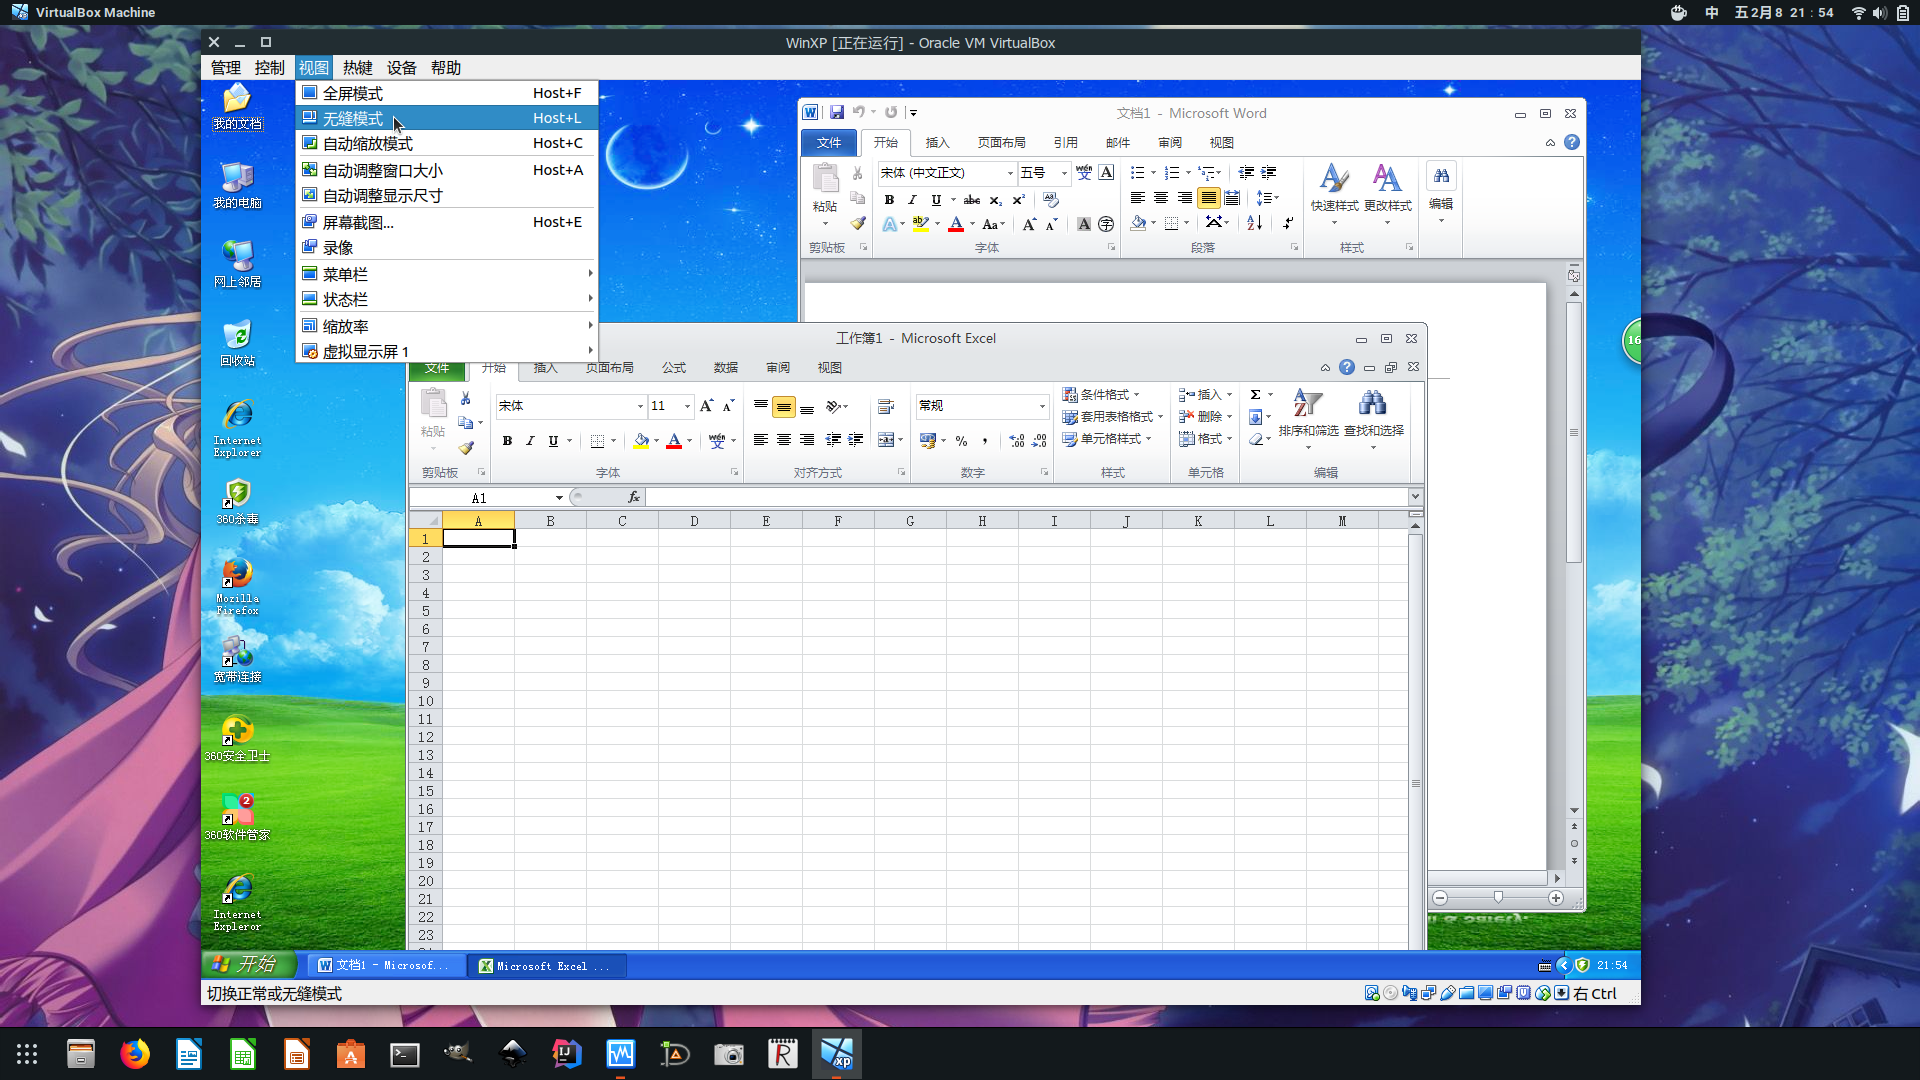The image size is (1920, 1080).
Task: Click Word align center icon
Action: point(1161,198)
